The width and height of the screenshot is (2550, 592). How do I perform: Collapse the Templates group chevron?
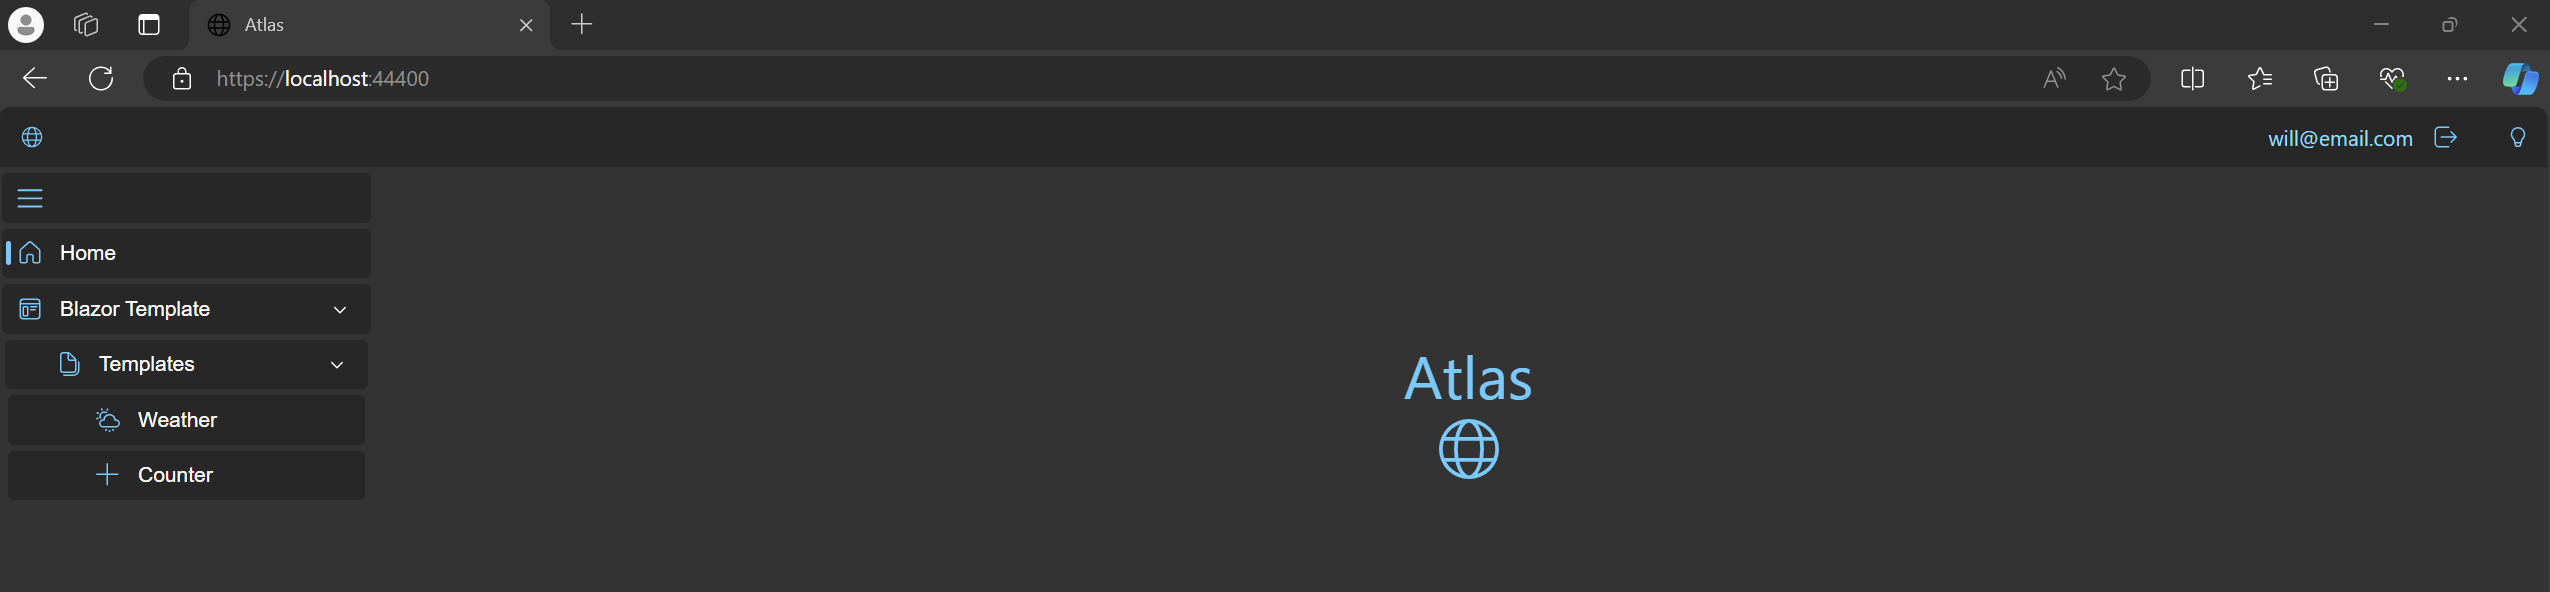337,365
